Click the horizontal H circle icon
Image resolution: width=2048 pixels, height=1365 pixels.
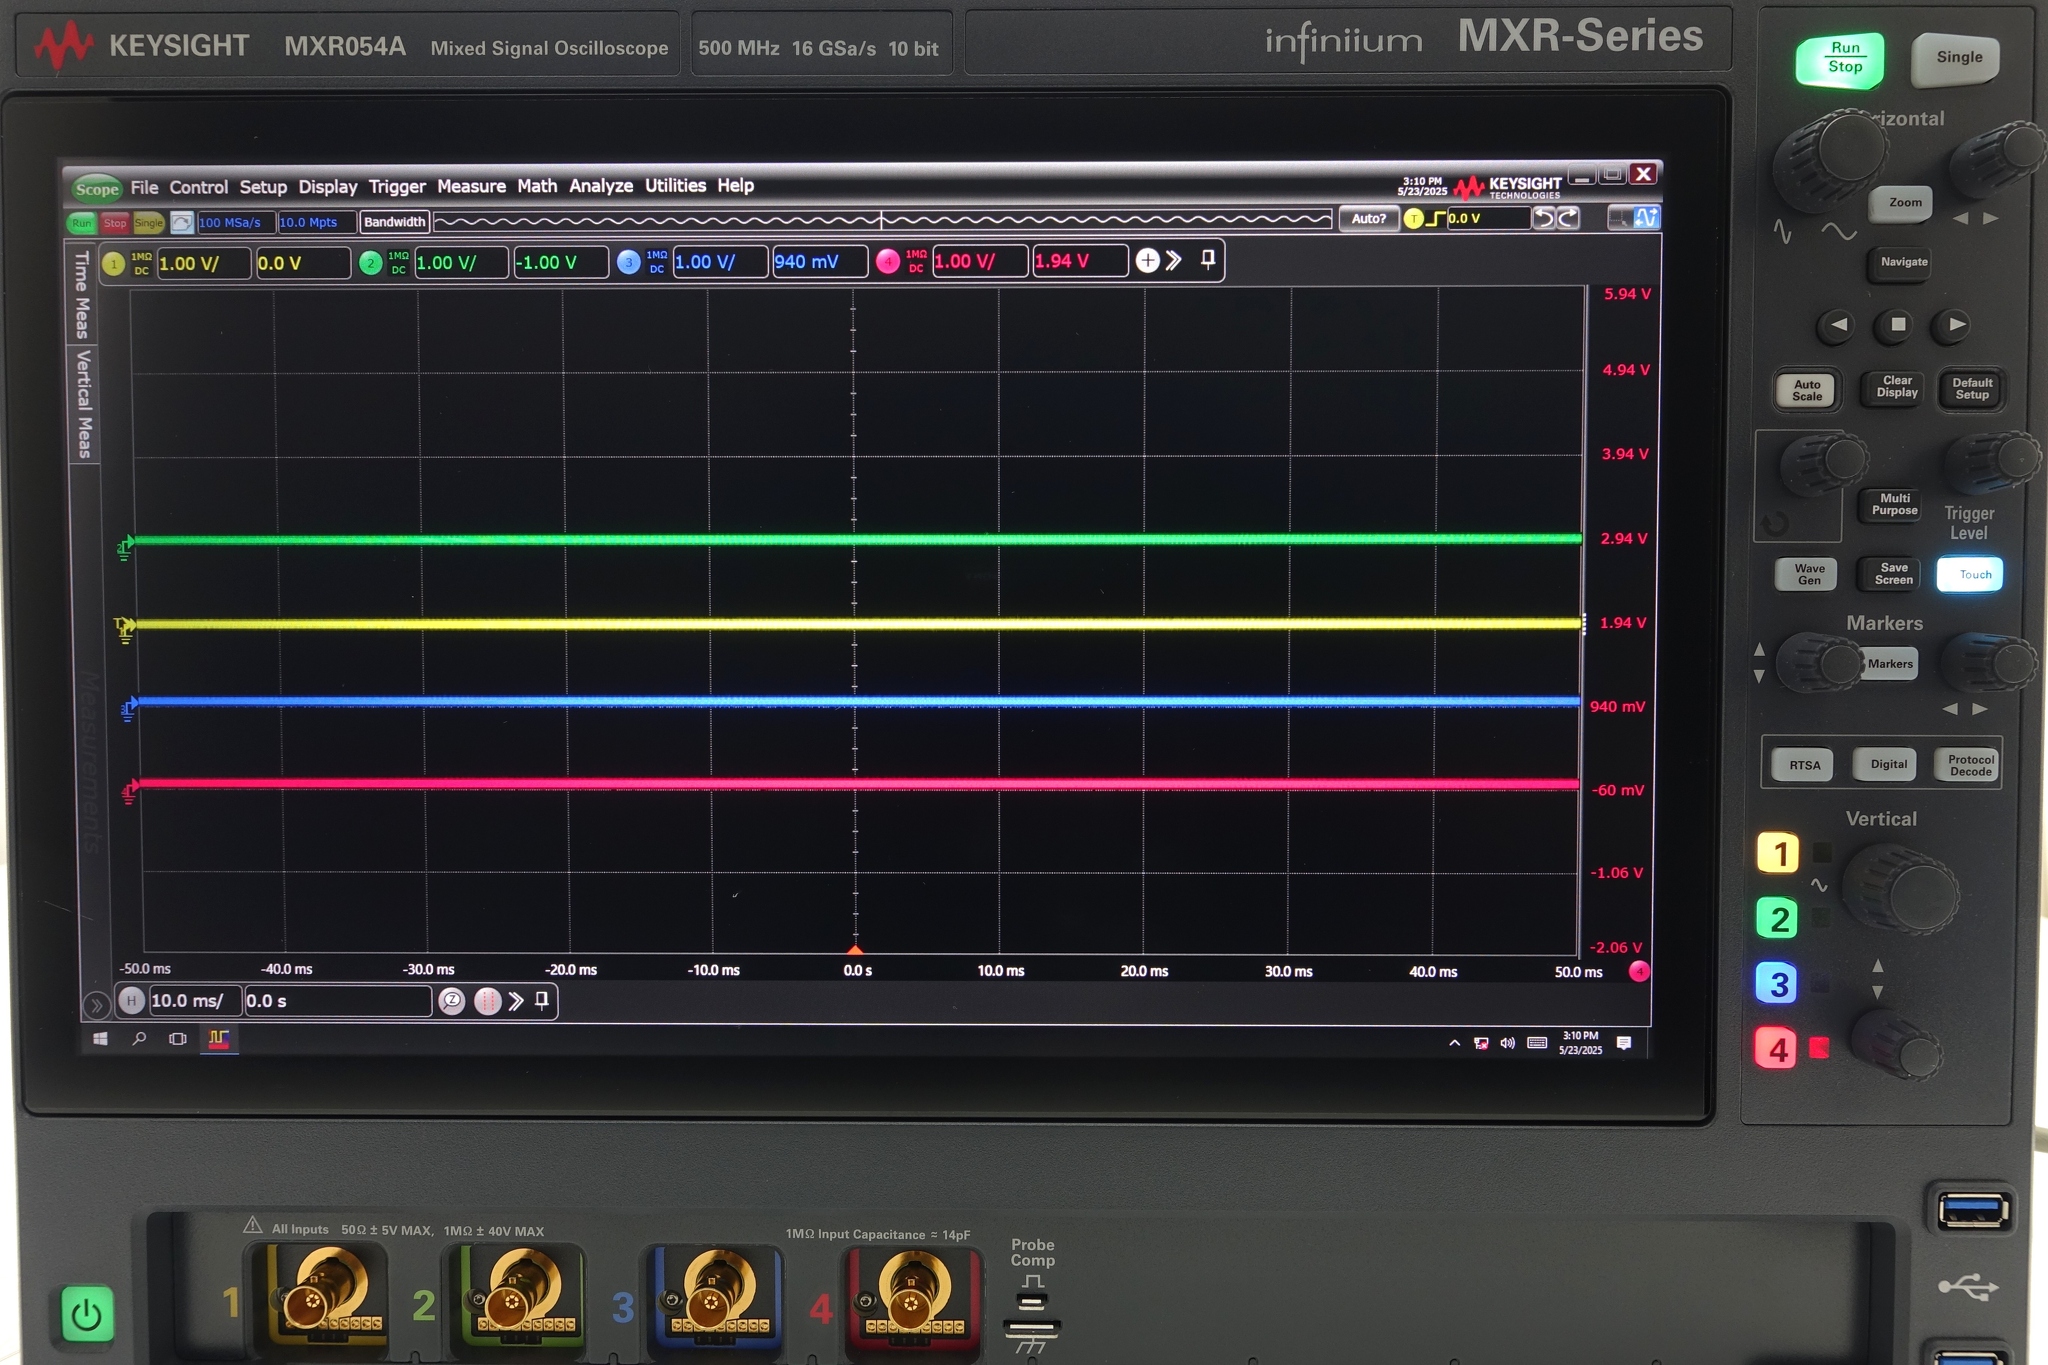point(131,1000)
